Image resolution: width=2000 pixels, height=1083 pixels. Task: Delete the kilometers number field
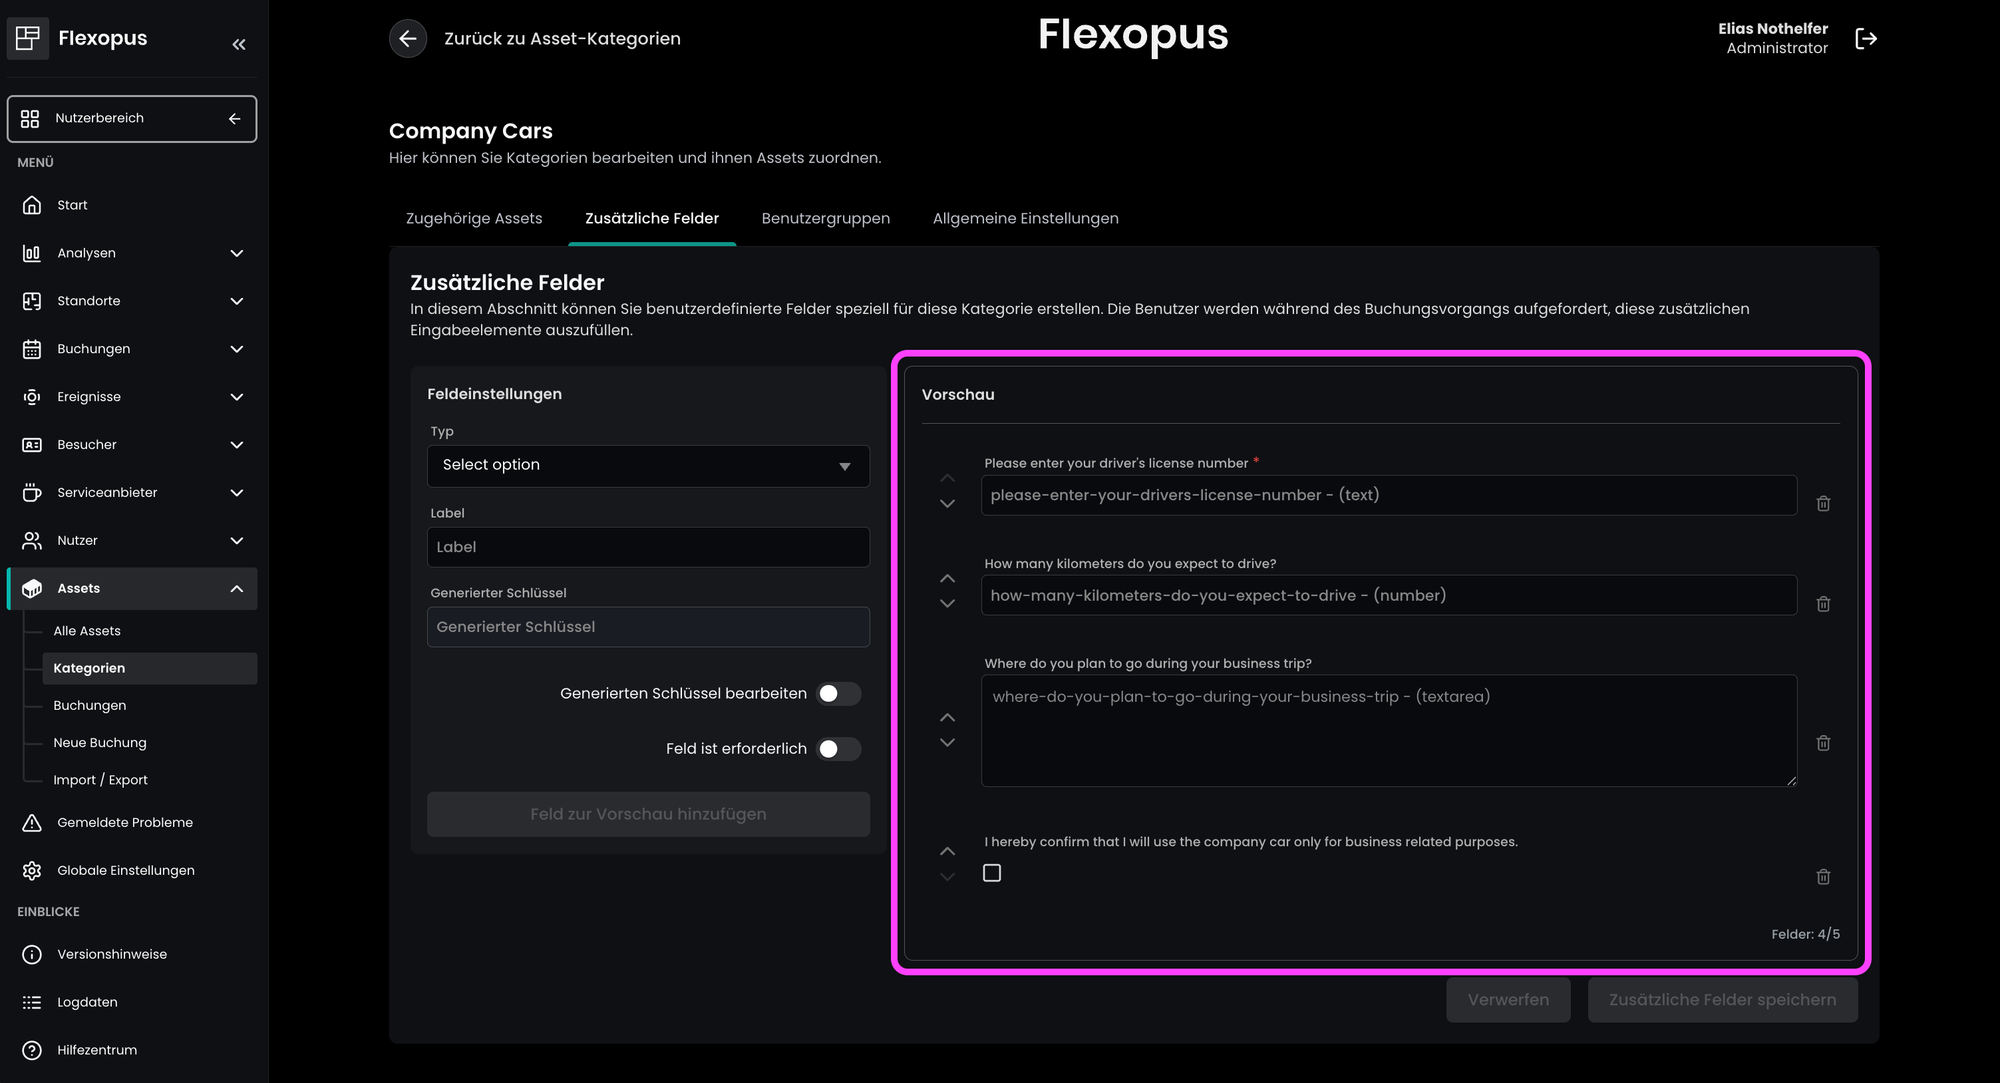pos(1823,604)
